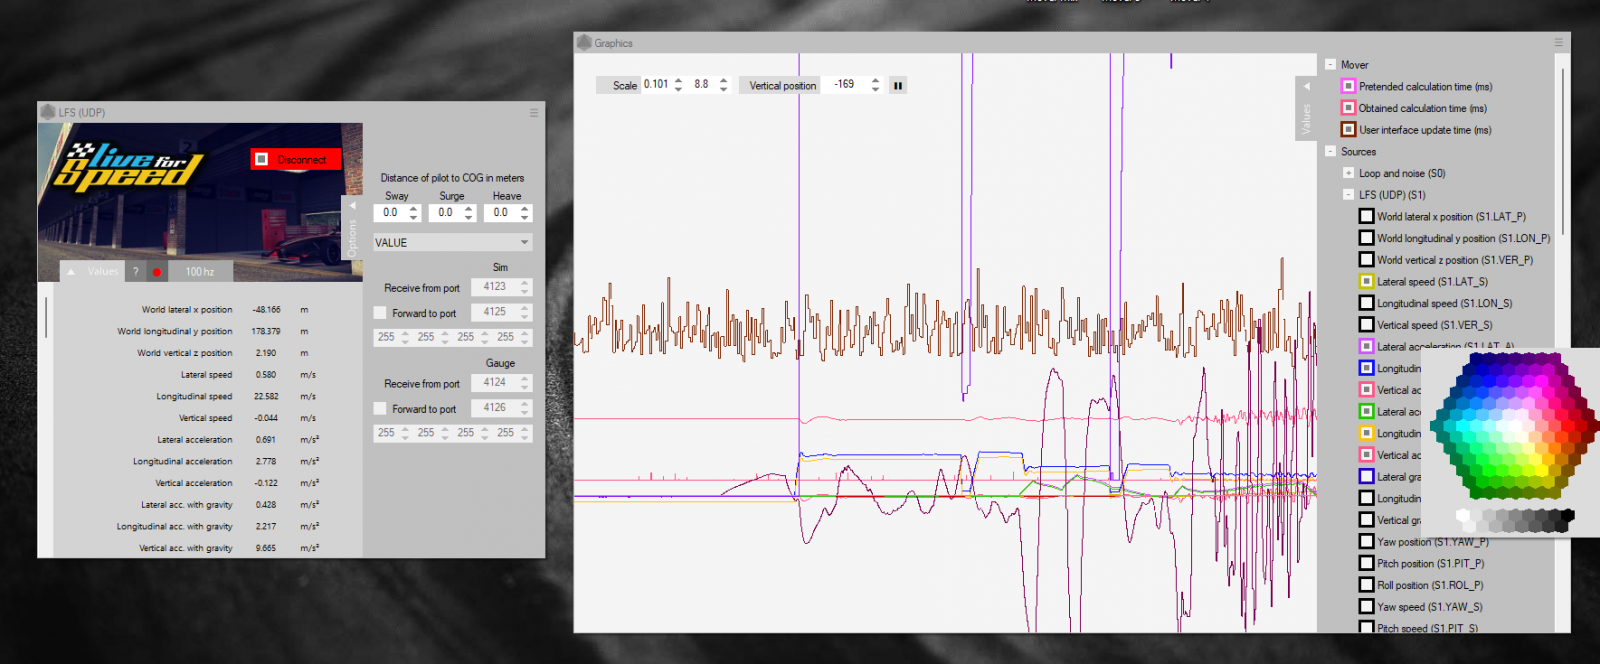Viewport: 1600px width, 664px height.
Task: Select the Mover tree label
Action: click(1354, 65)
